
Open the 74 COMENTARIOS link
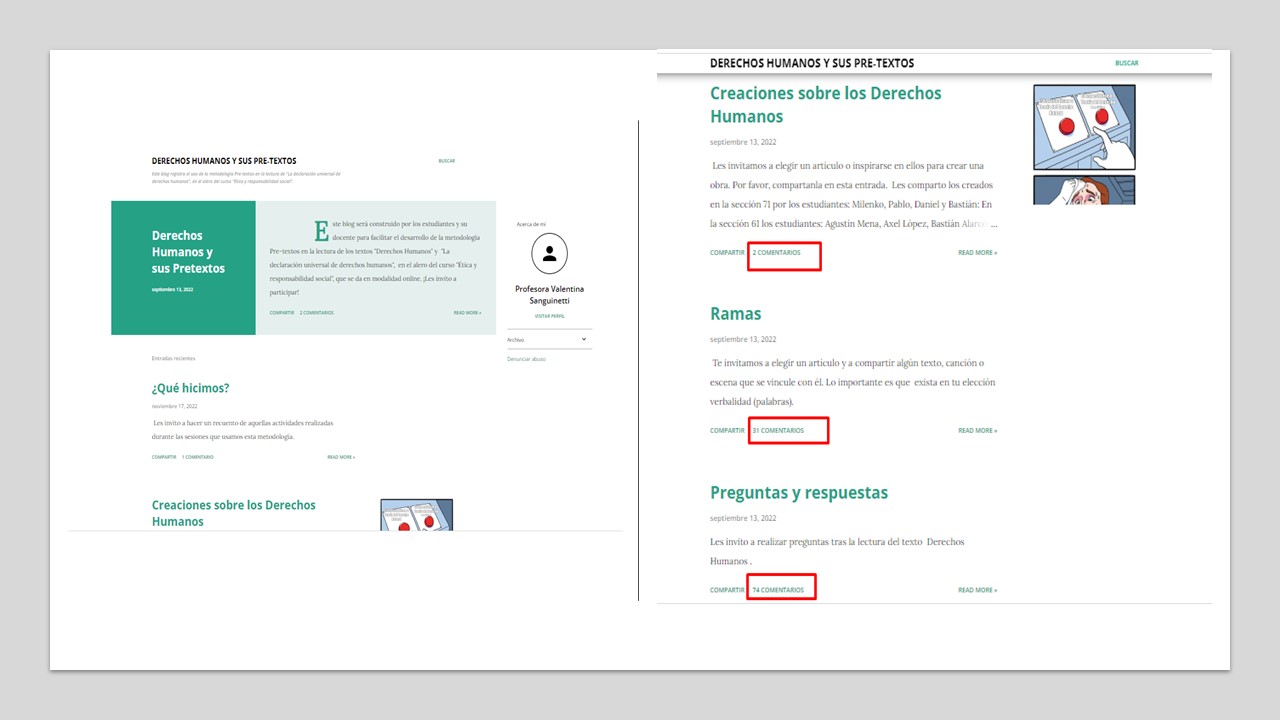[778, 590]
